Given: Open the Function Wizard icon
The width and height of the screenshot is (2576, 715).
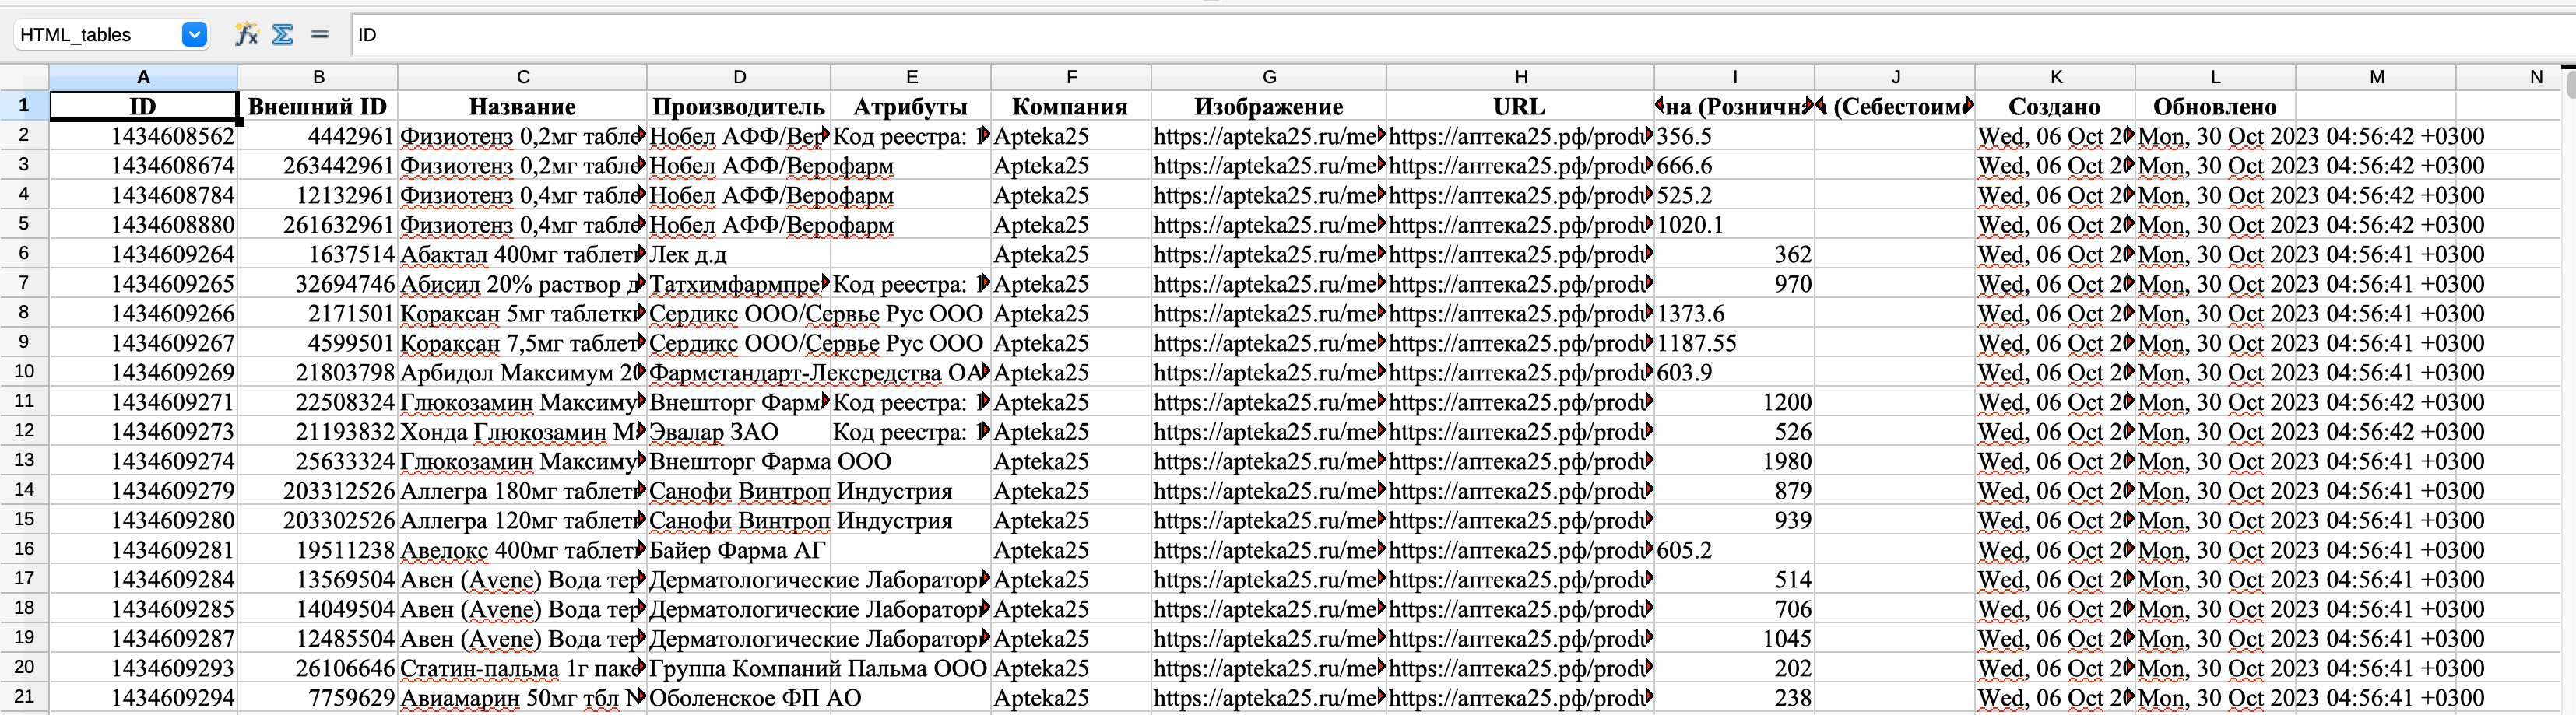Looking at the screenshot, I should 246,35.
